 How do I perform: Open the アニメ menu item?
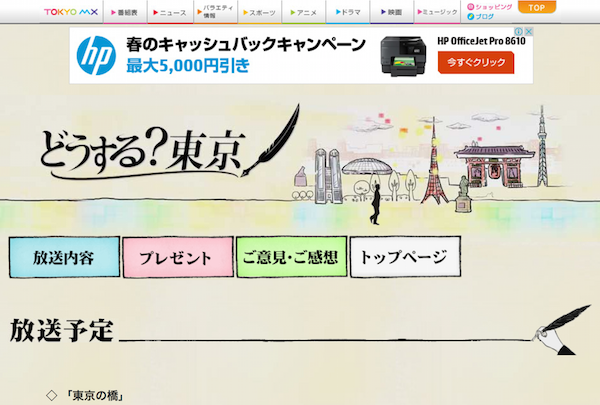(x=304, y=12)
